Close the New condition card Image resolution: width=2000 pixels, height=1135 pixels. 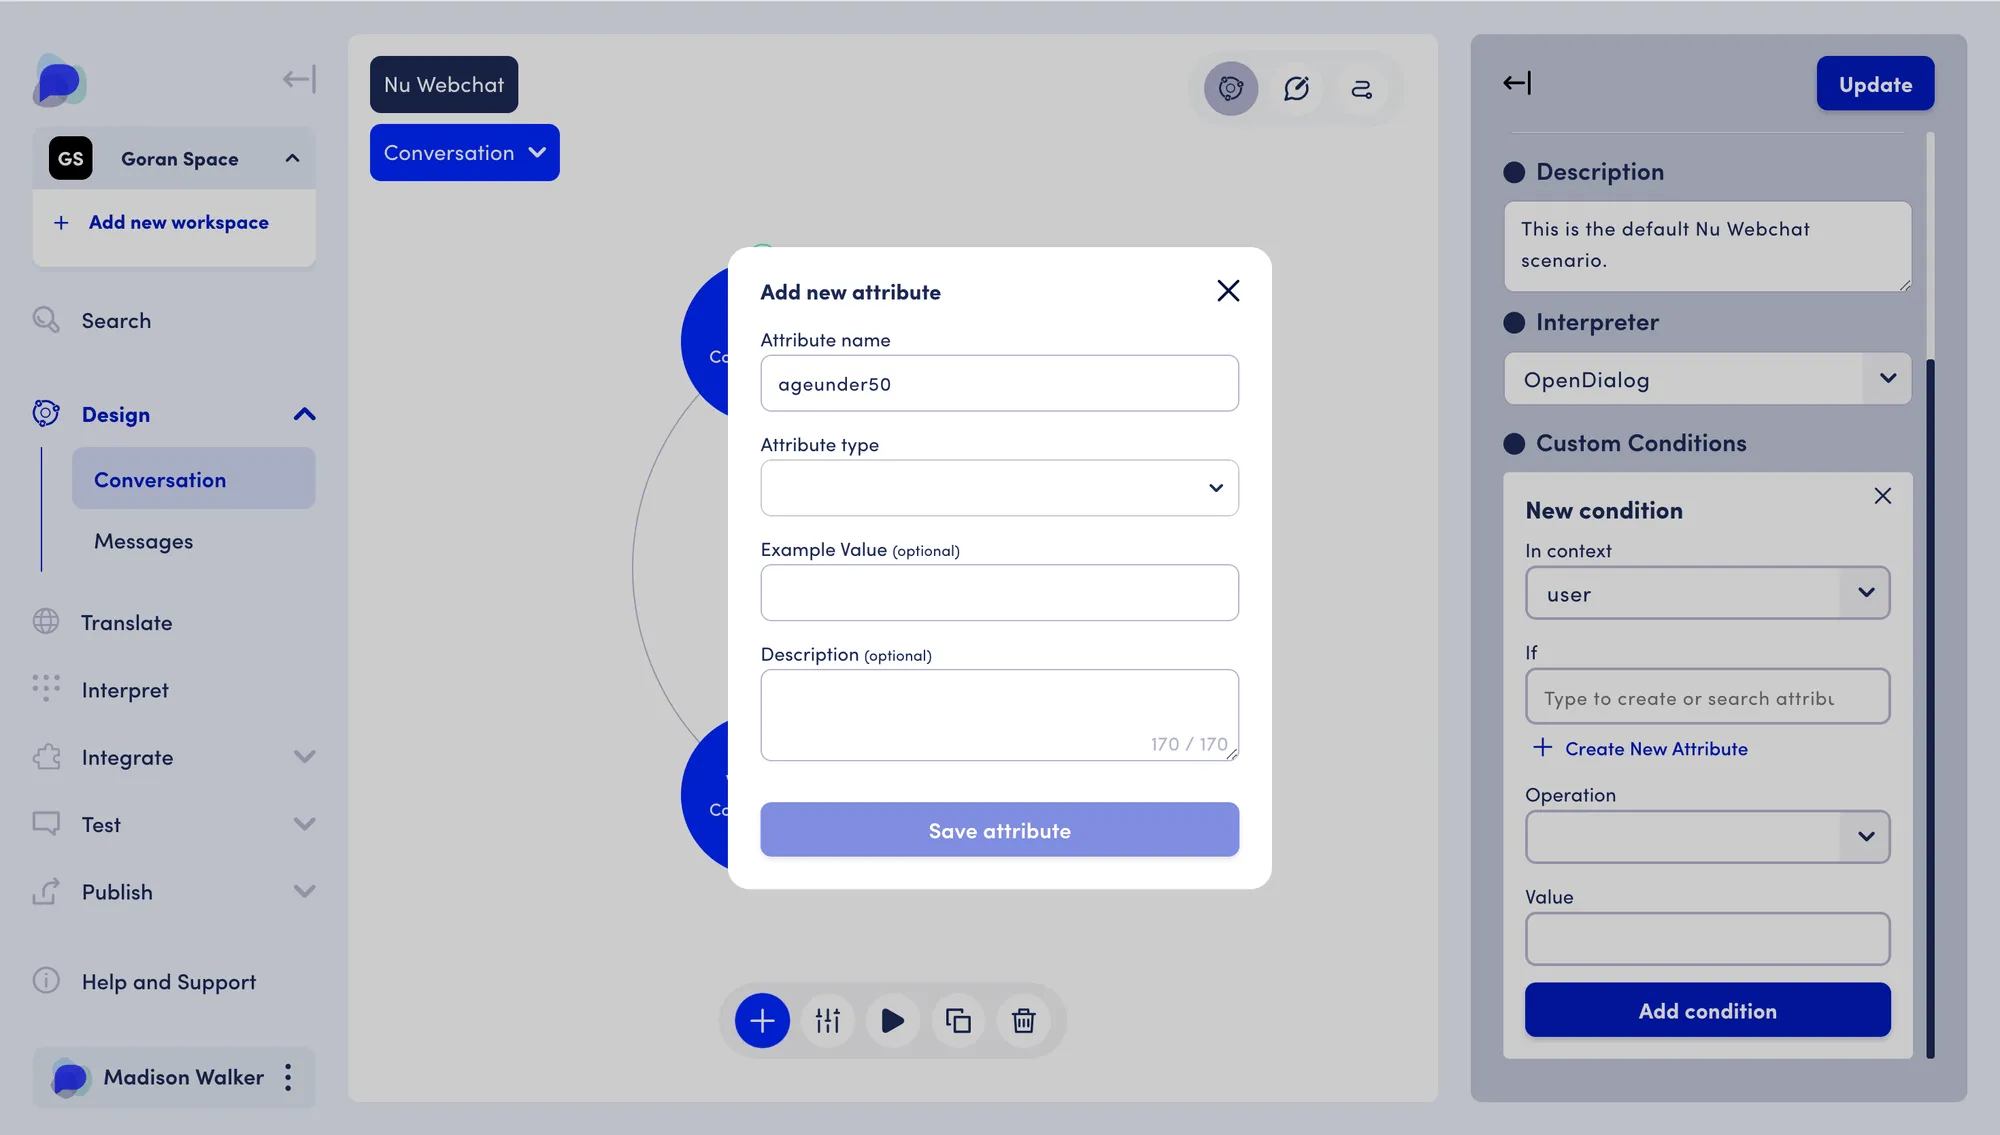click(x=1883, y=495)
